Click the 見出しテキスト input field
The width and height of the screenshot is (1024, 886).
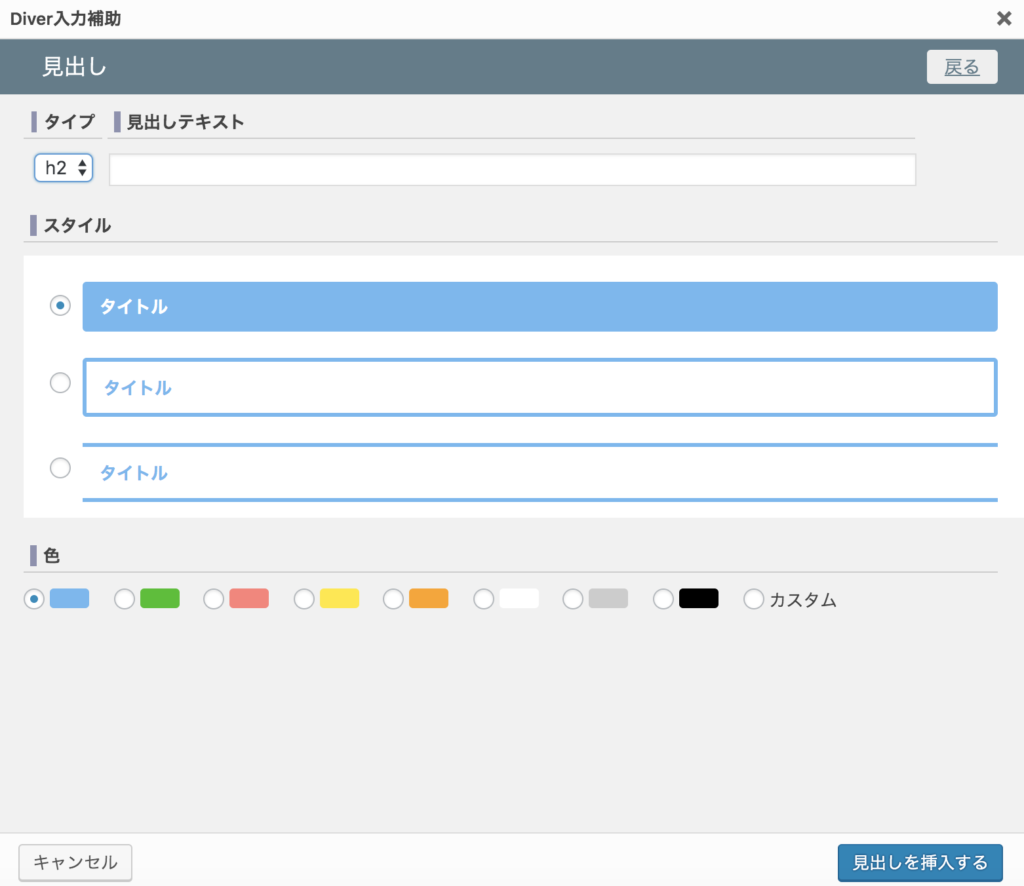(x=512, y=170)
